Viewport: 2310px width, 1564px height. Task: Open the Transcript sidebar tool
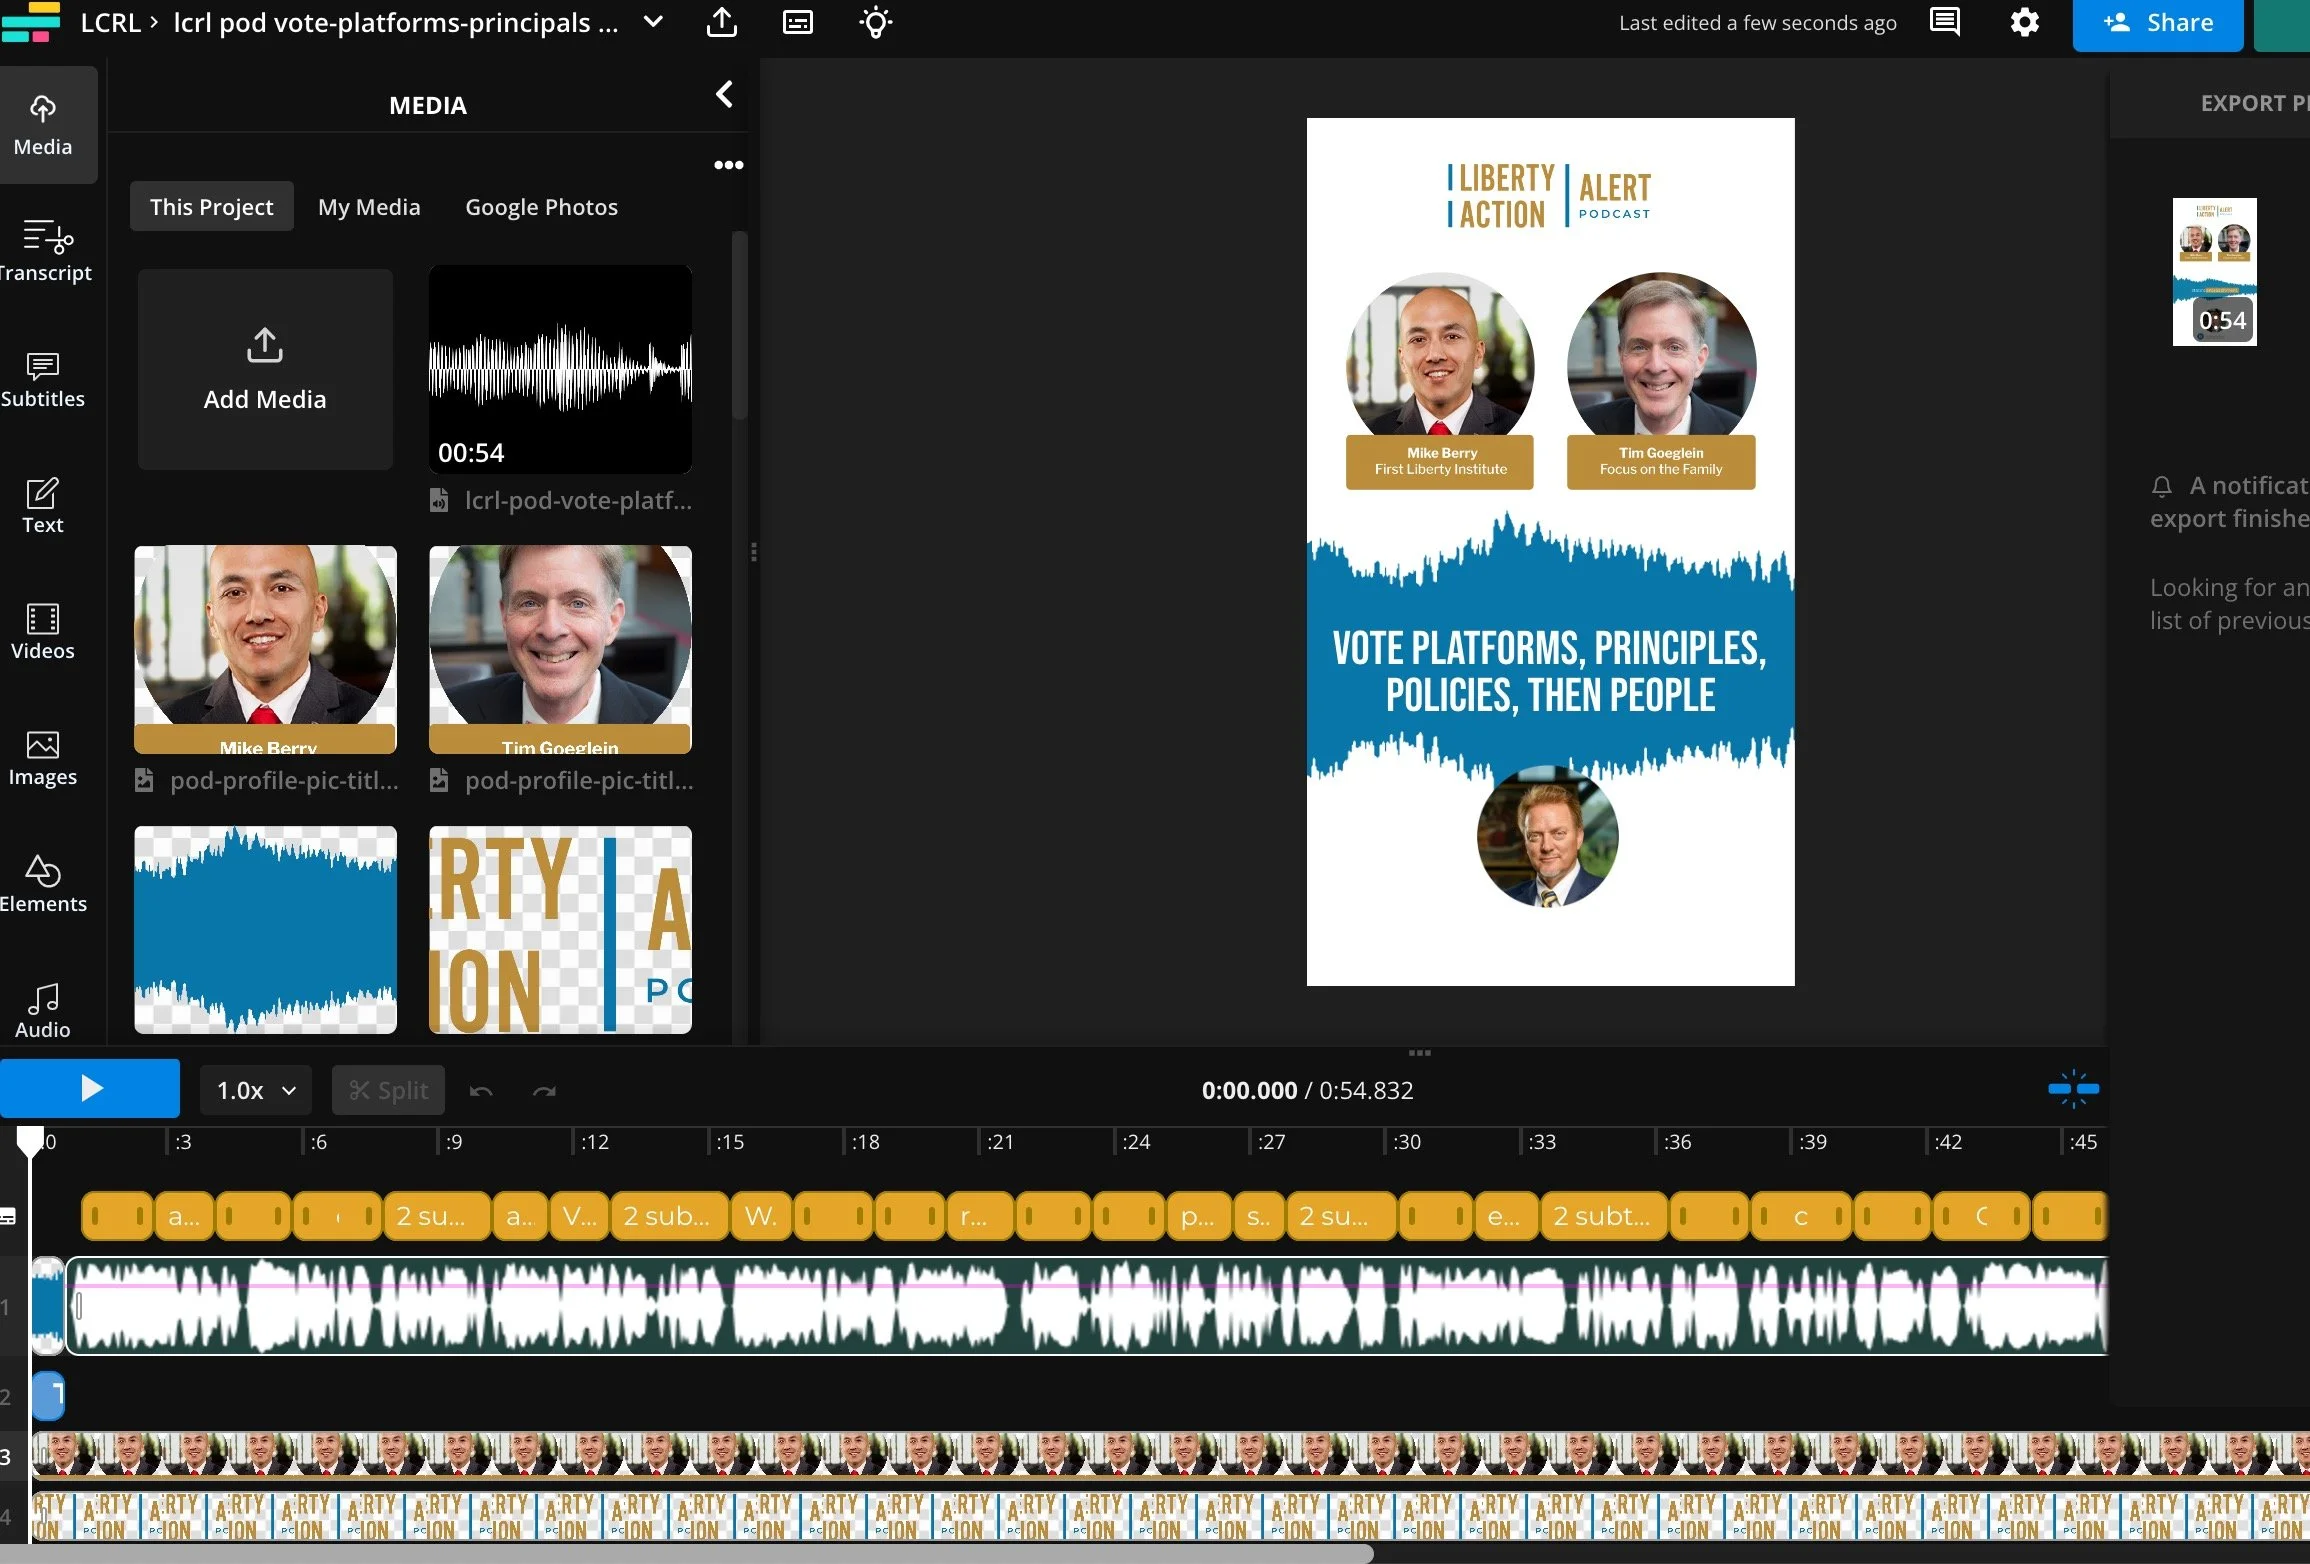click(x=43, y=251)
